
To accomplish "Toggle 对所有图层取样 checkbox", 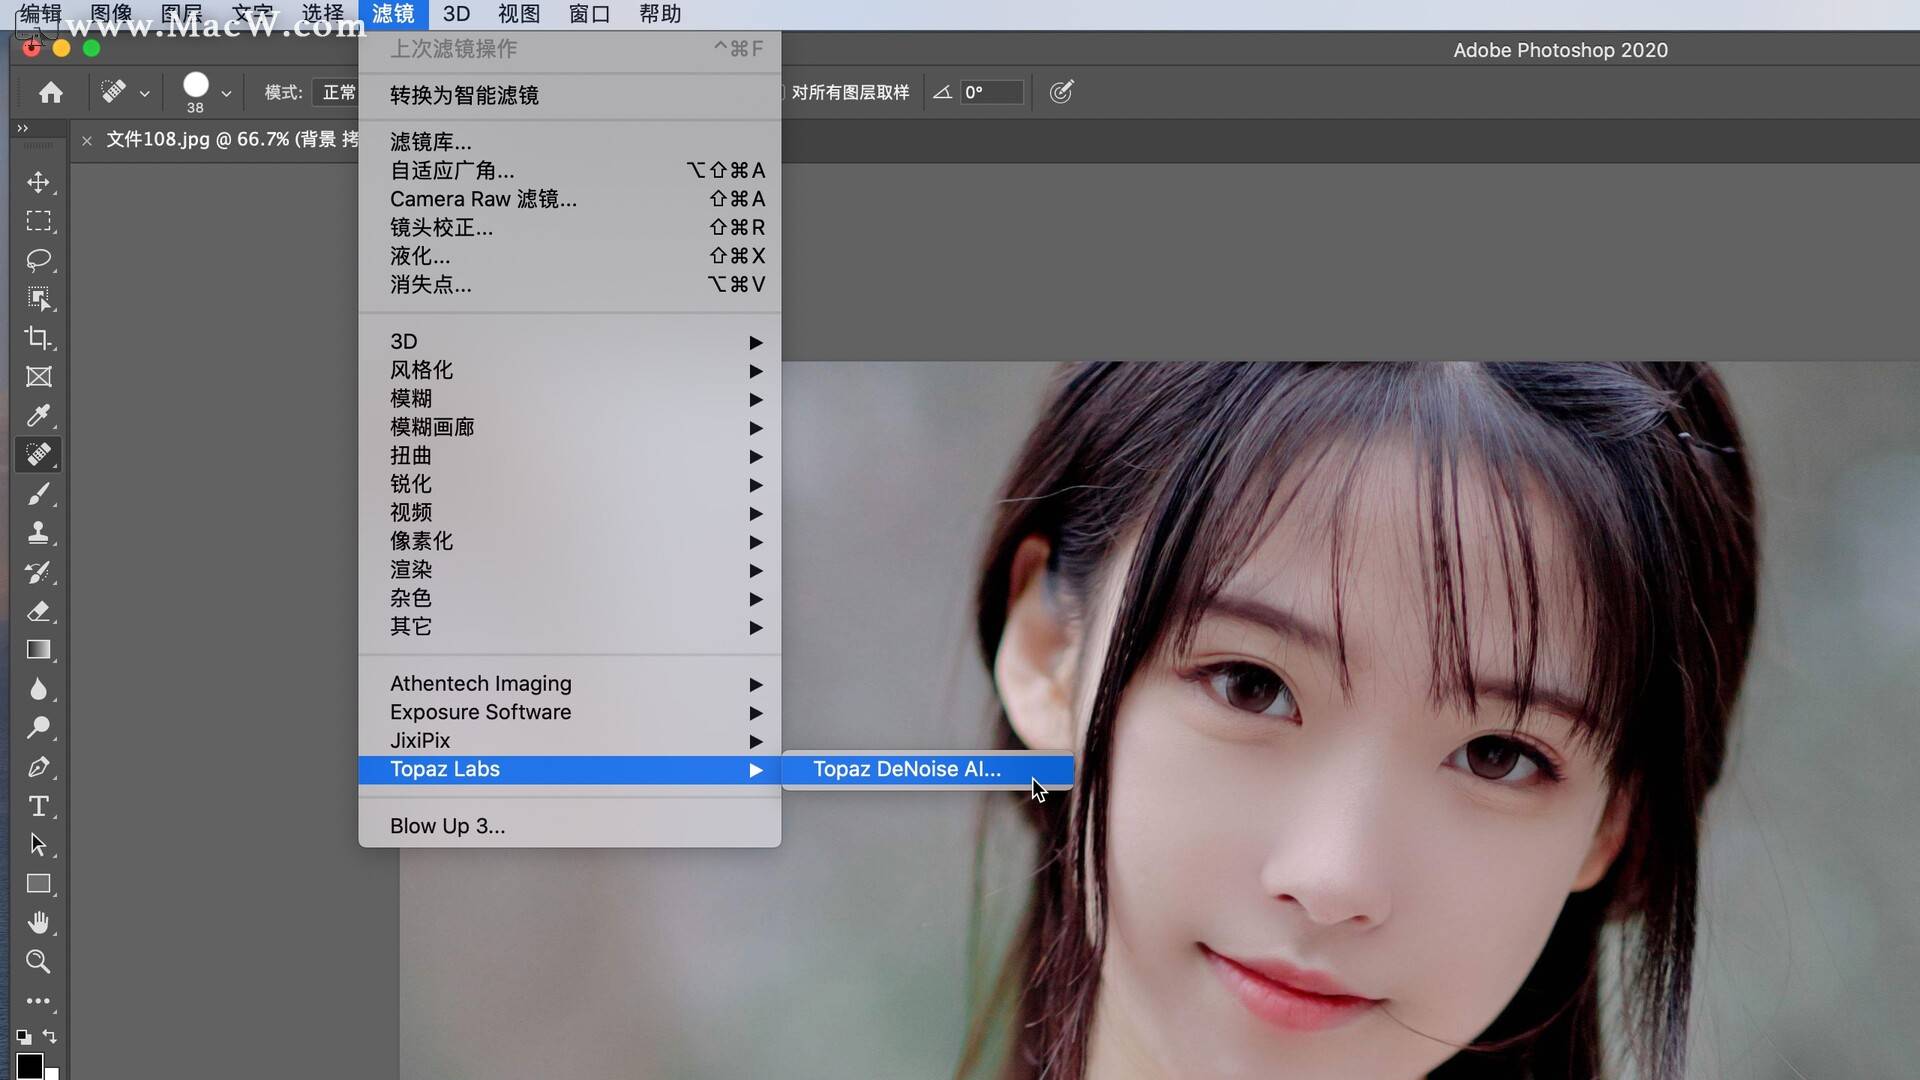I will [845, 92].
